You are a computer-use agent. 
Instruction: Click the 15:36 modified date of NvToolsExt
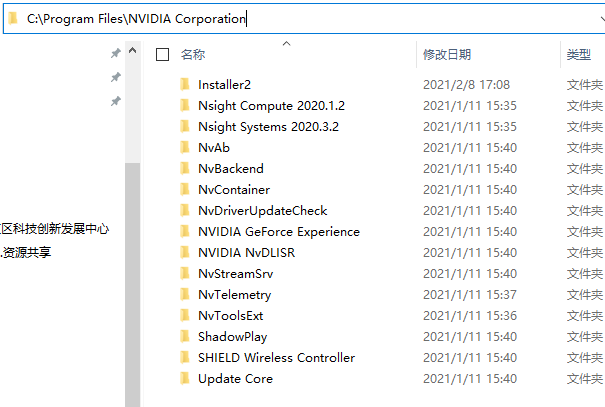coord(470,316)
